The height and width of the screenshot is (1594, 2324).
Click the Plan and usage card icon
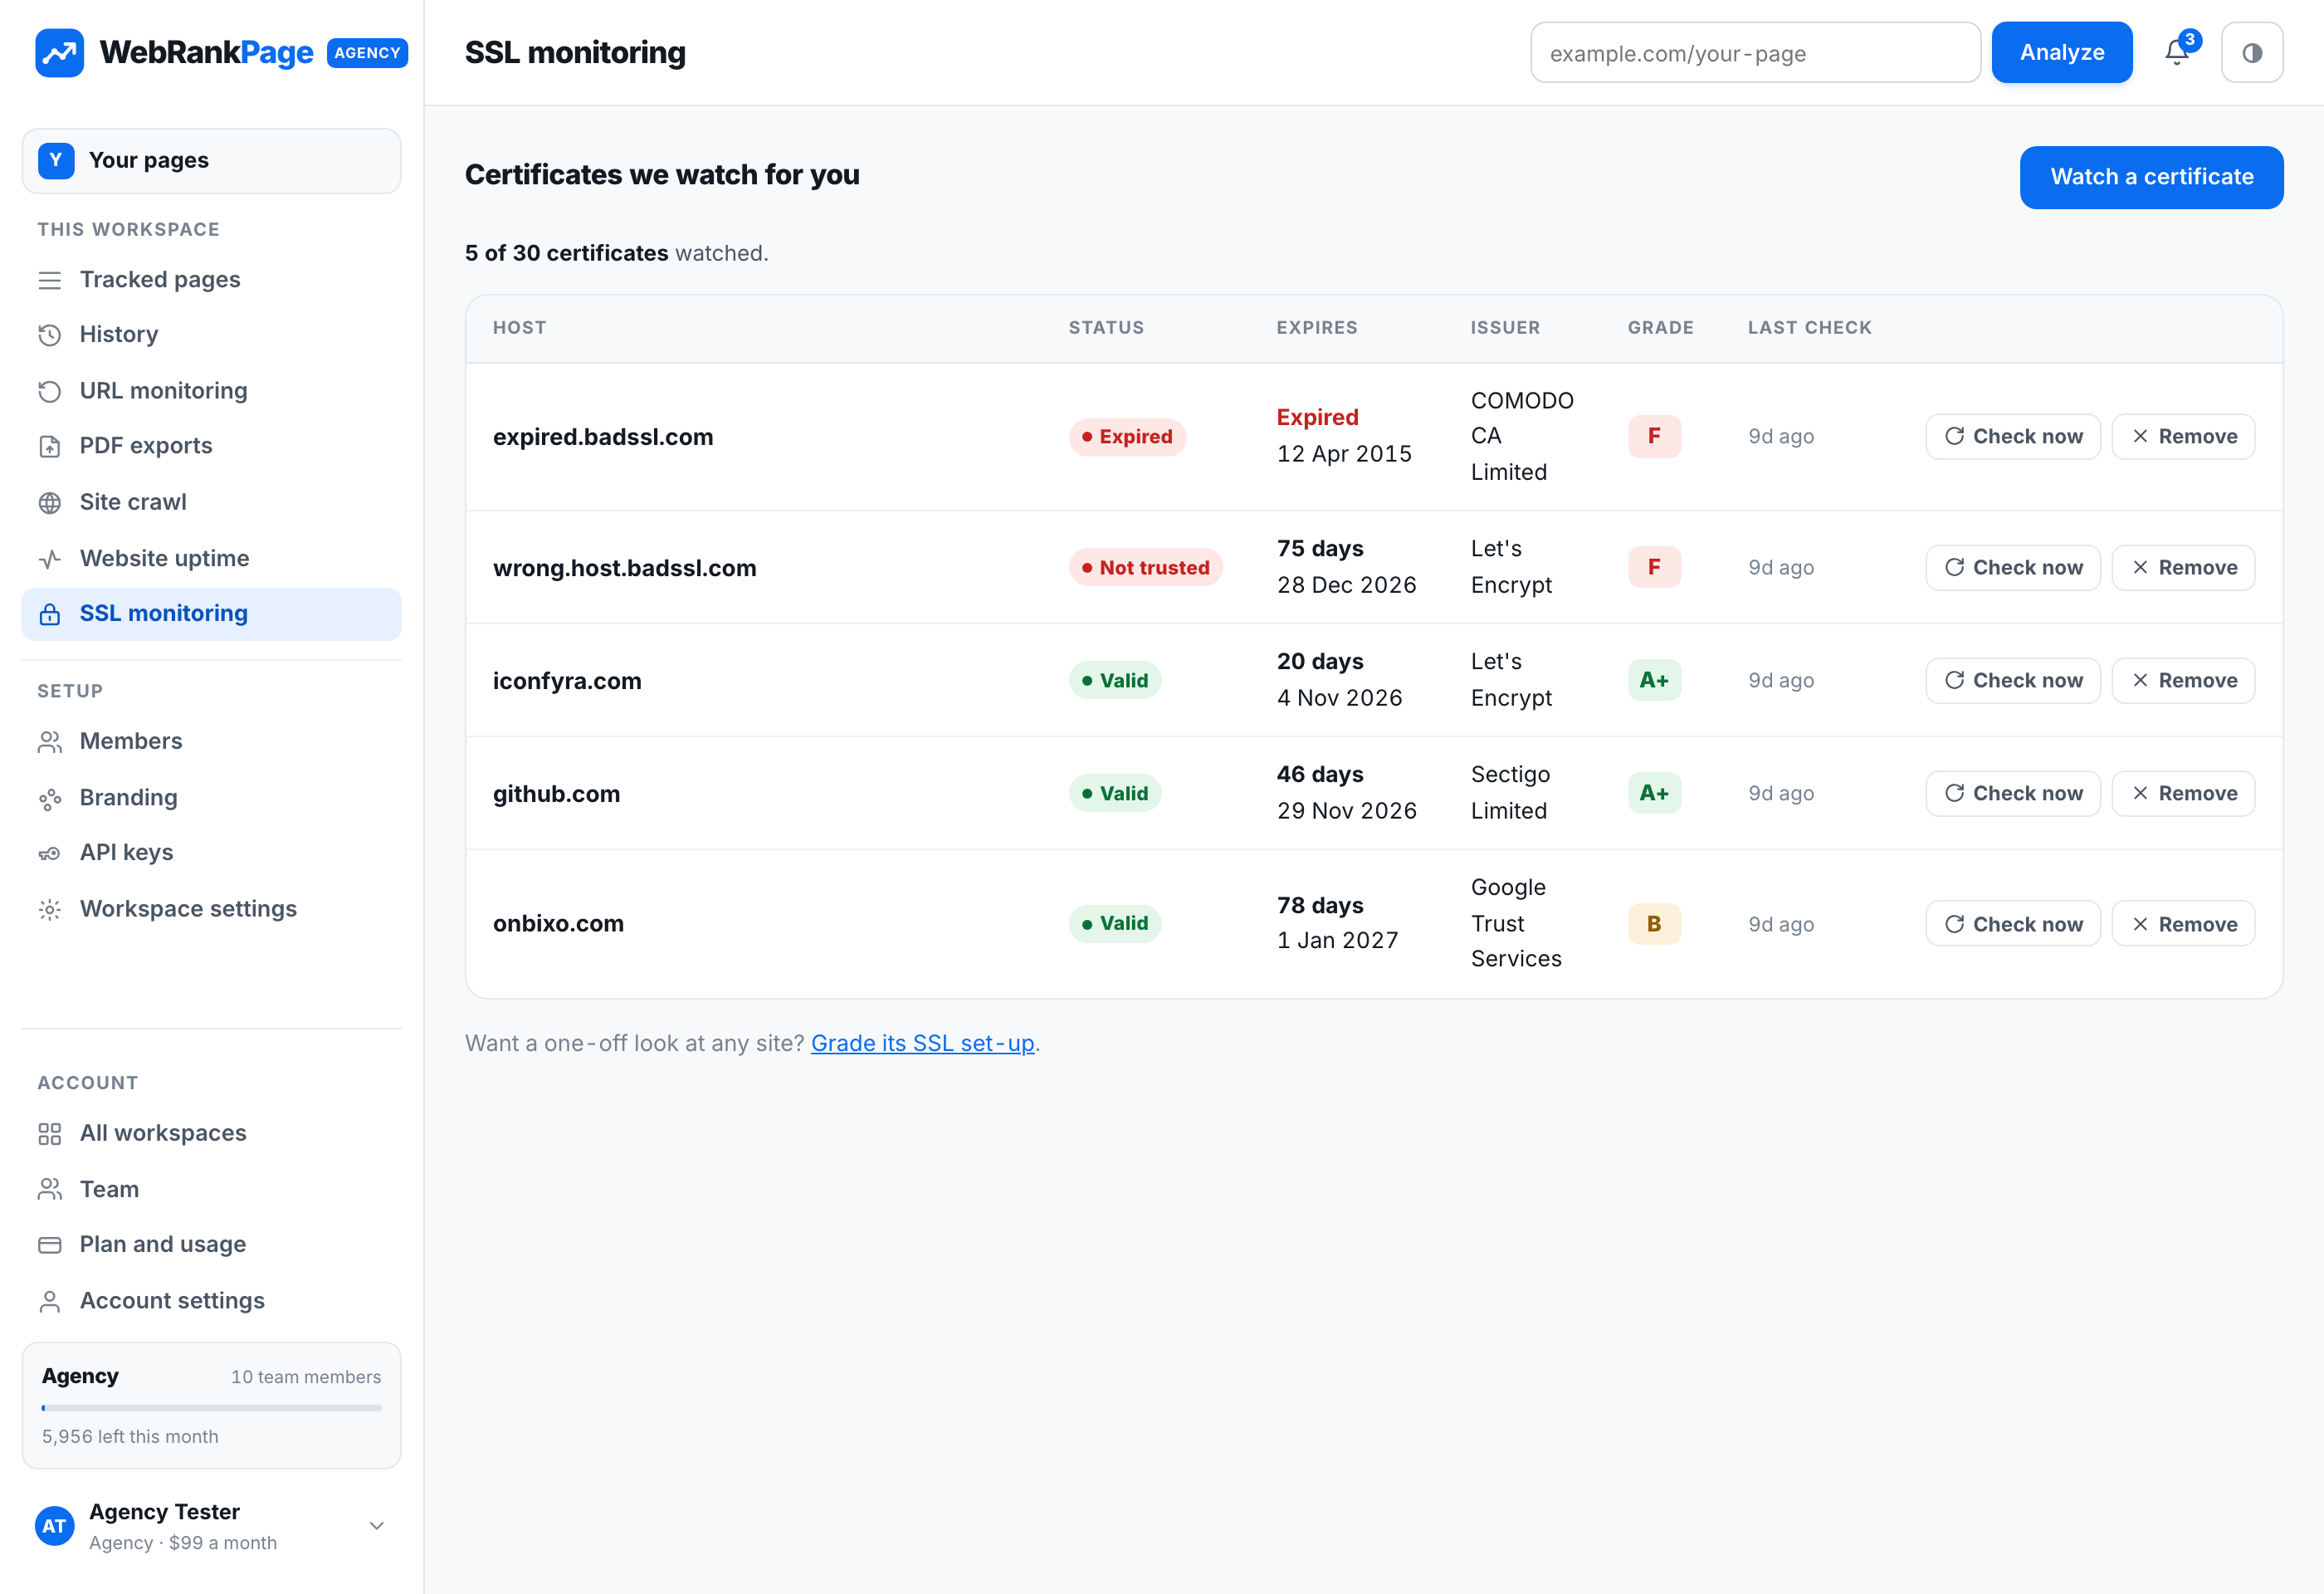point(49,1245)
